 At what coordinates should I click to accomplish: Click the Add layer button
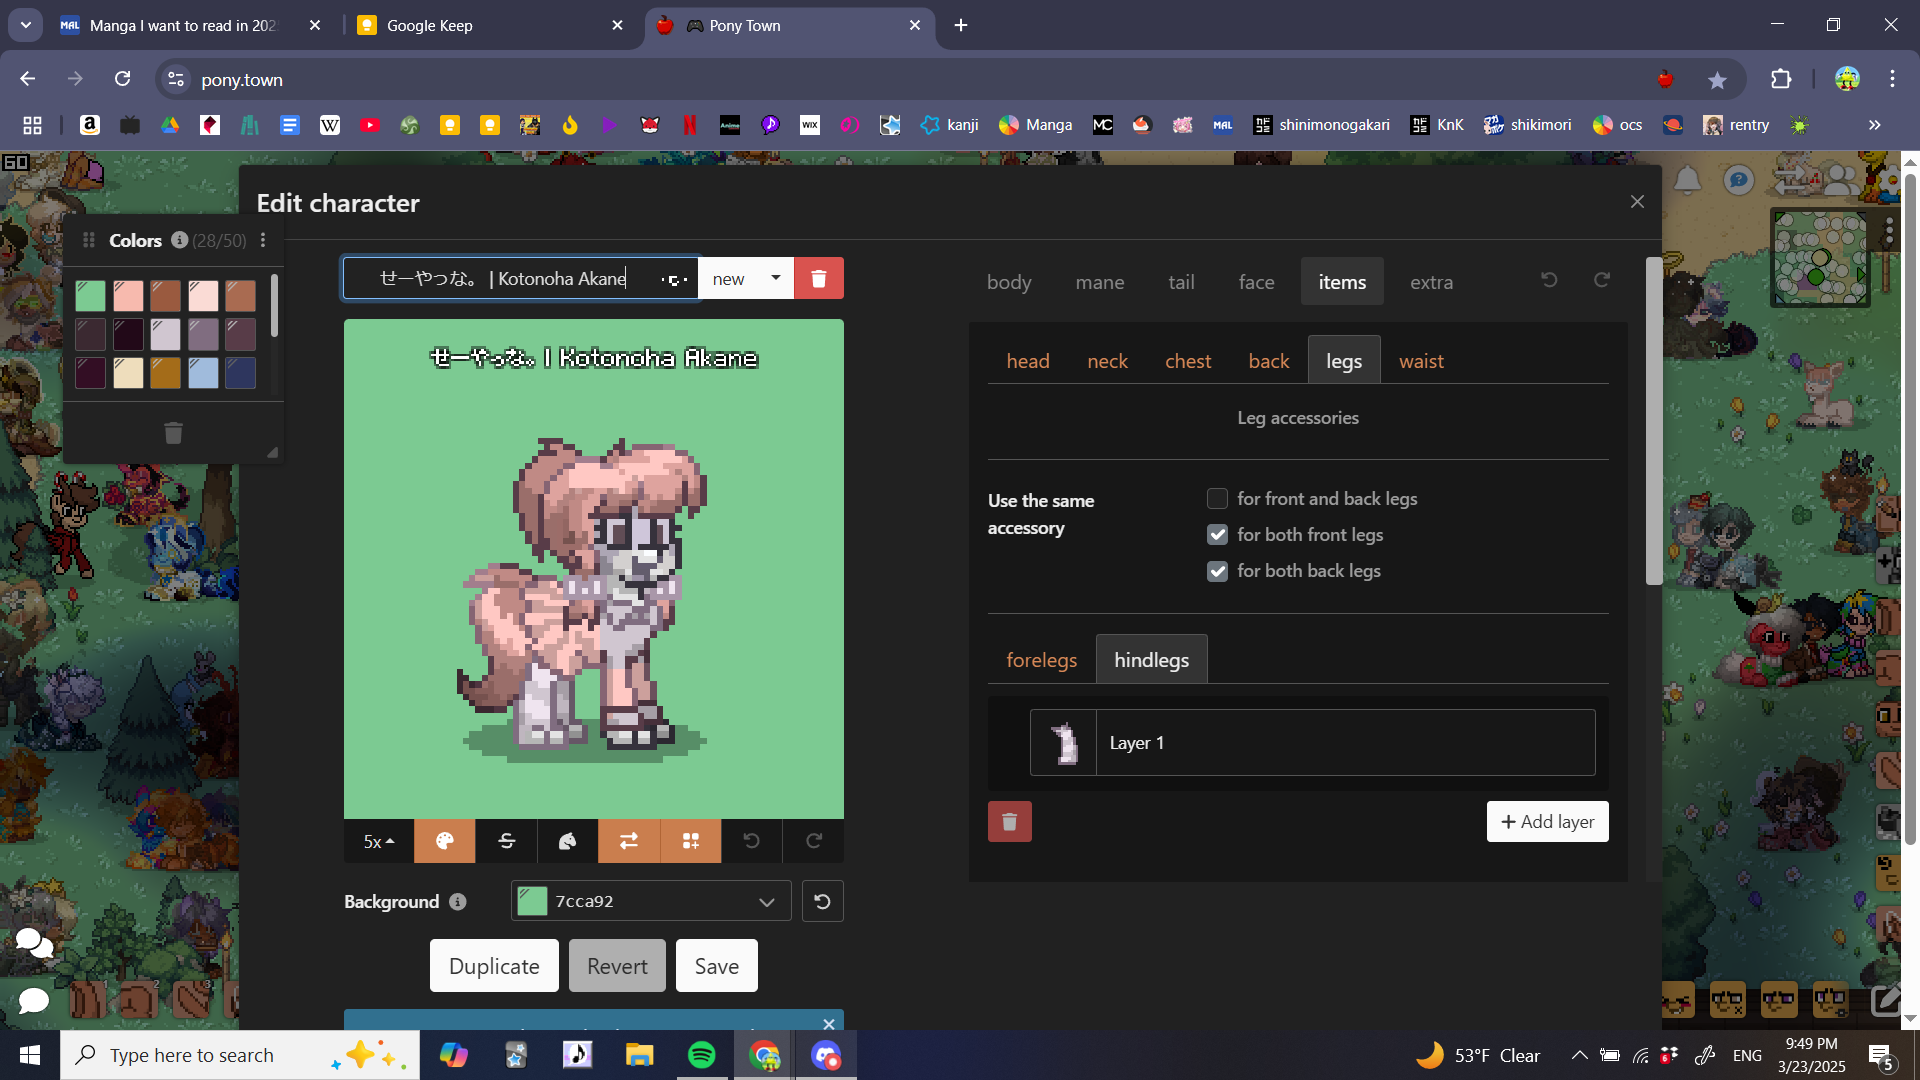coord(1547,822)
